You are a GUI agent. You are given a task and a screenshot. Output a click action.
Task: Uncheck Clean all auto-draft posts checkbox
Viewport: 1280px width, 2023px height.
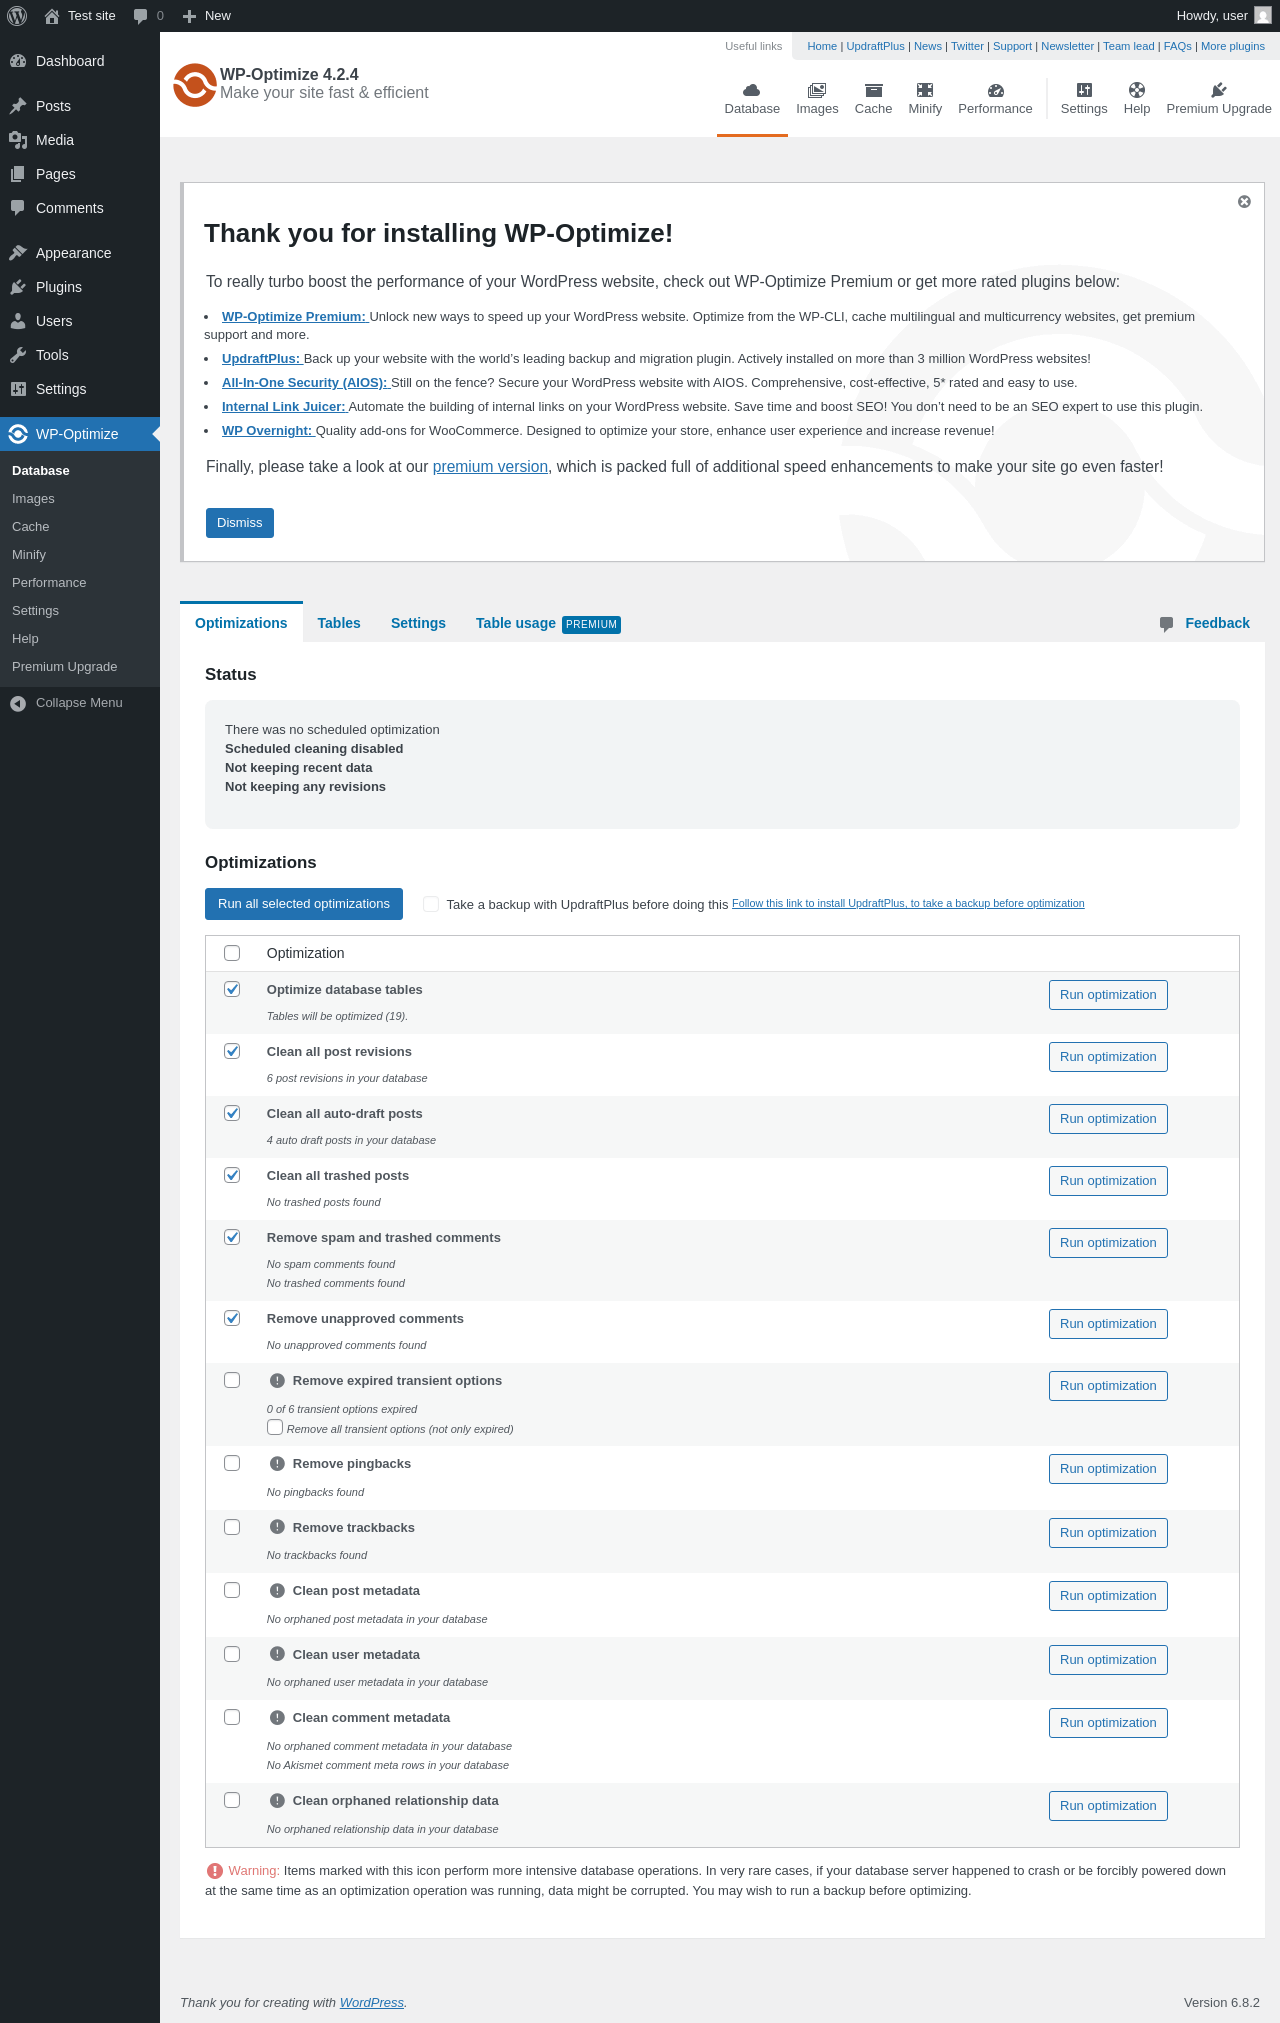coord(232,1113)
